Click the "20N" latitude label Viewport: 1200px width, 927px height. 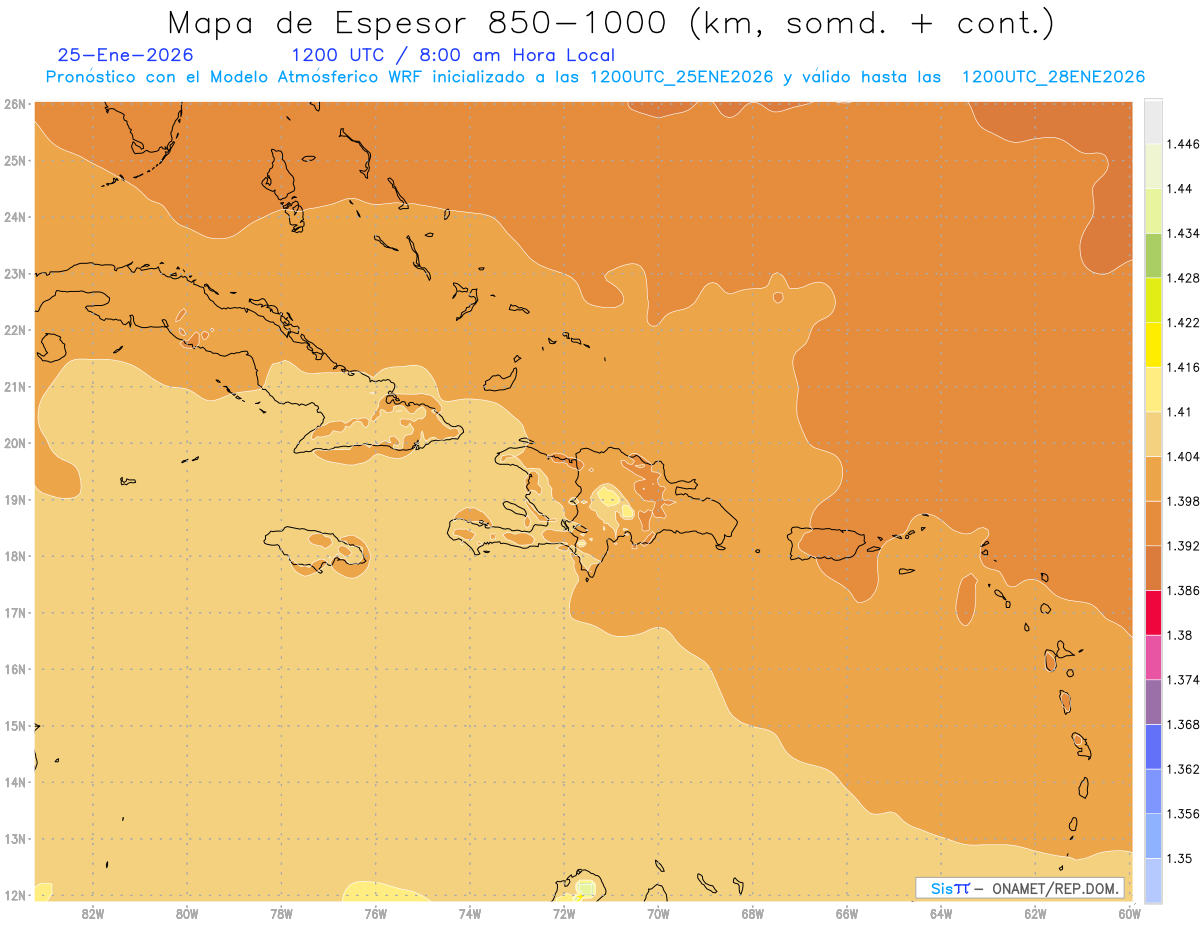[x=15, y=443]
